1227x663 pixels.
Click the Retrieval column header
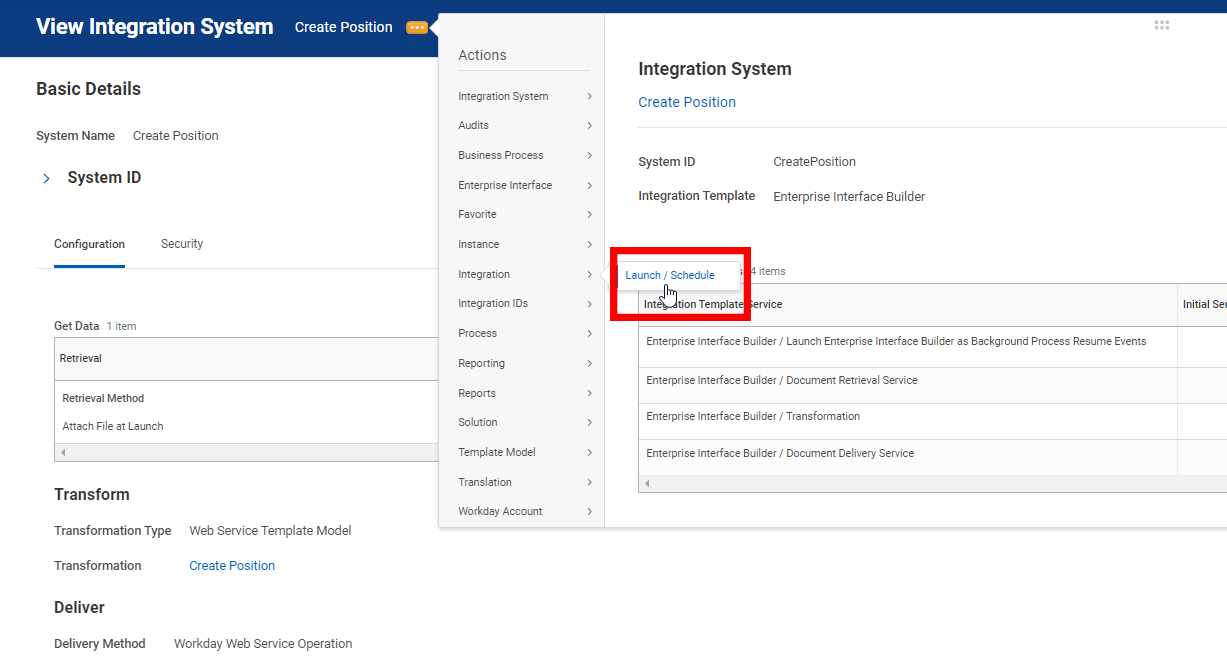pos(246,358)
